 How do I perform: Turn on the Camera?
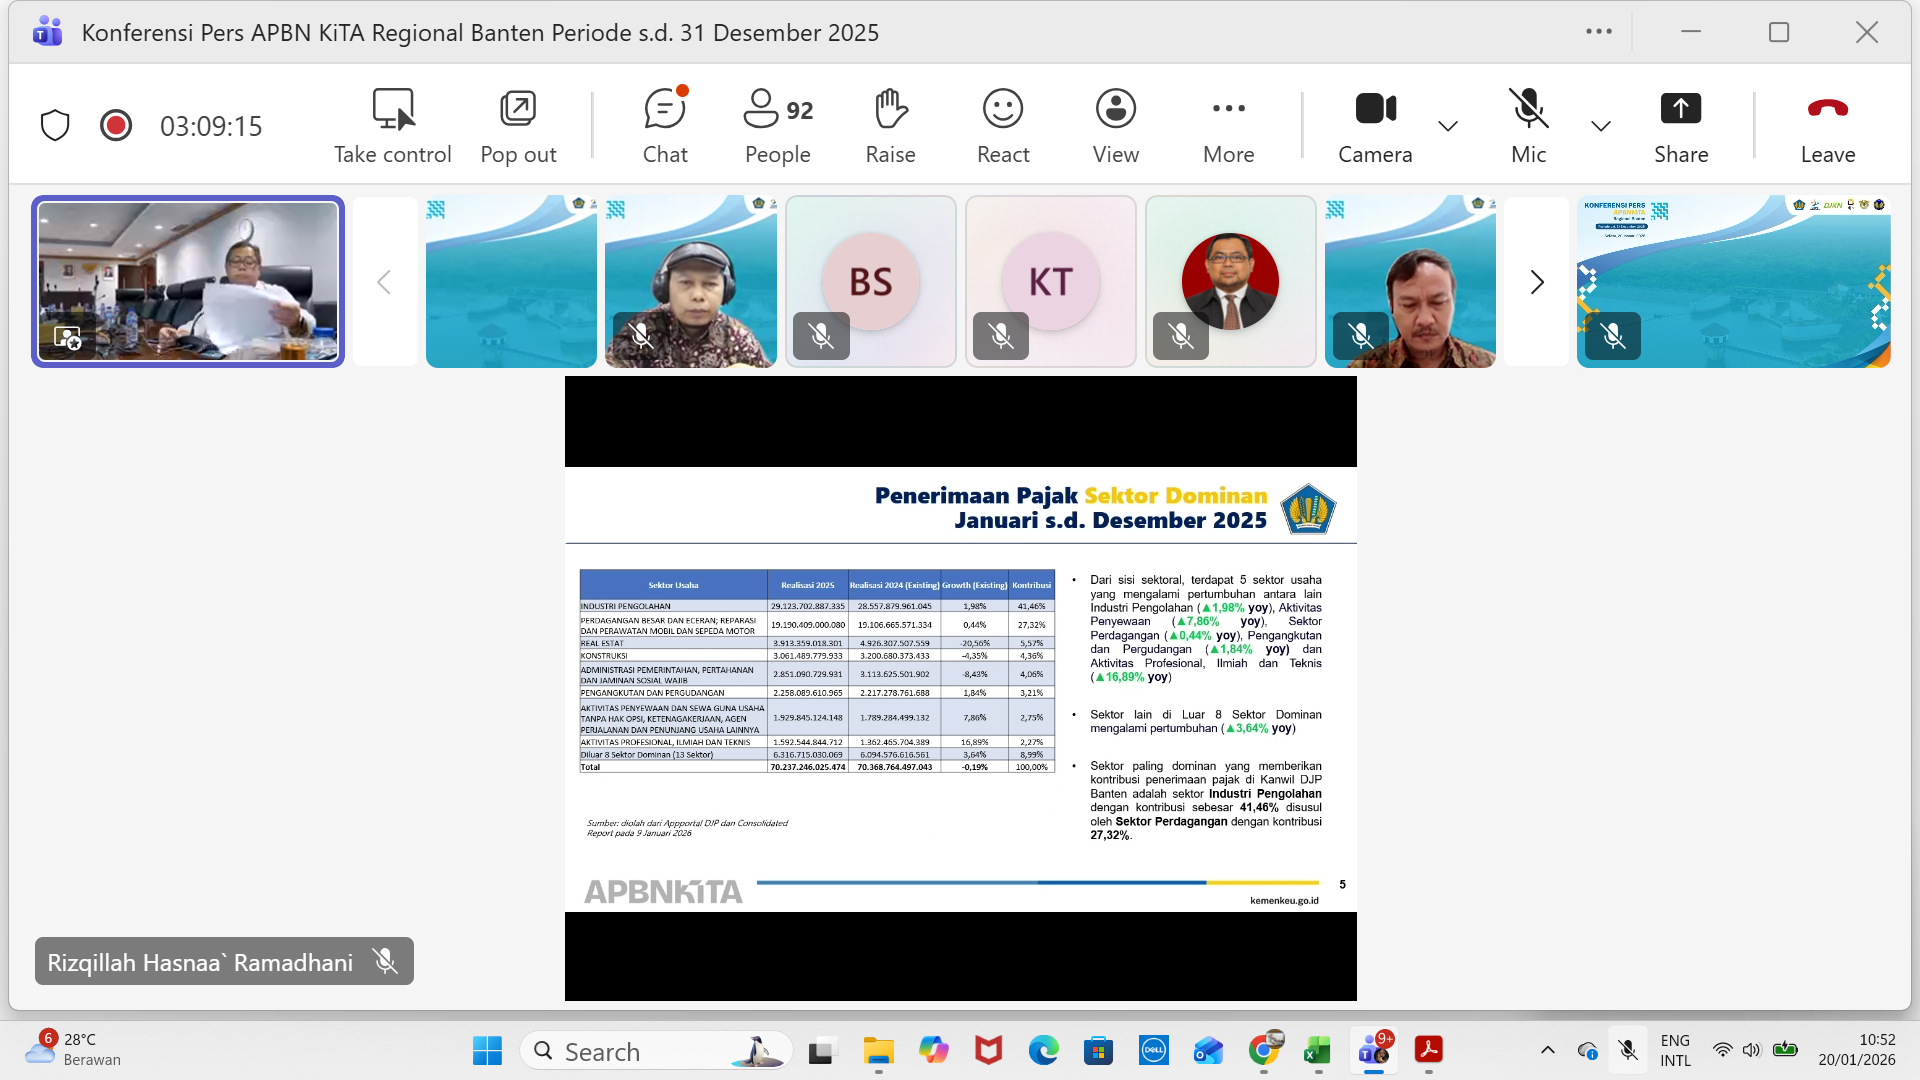1375,126
